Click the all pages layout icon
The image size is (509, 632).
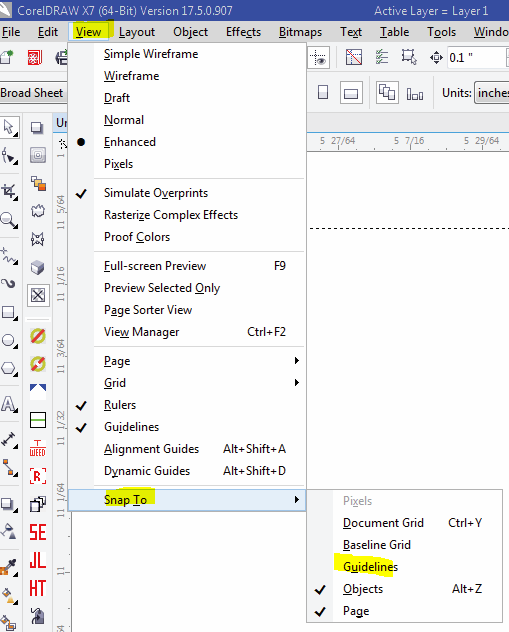coord(387,93)
